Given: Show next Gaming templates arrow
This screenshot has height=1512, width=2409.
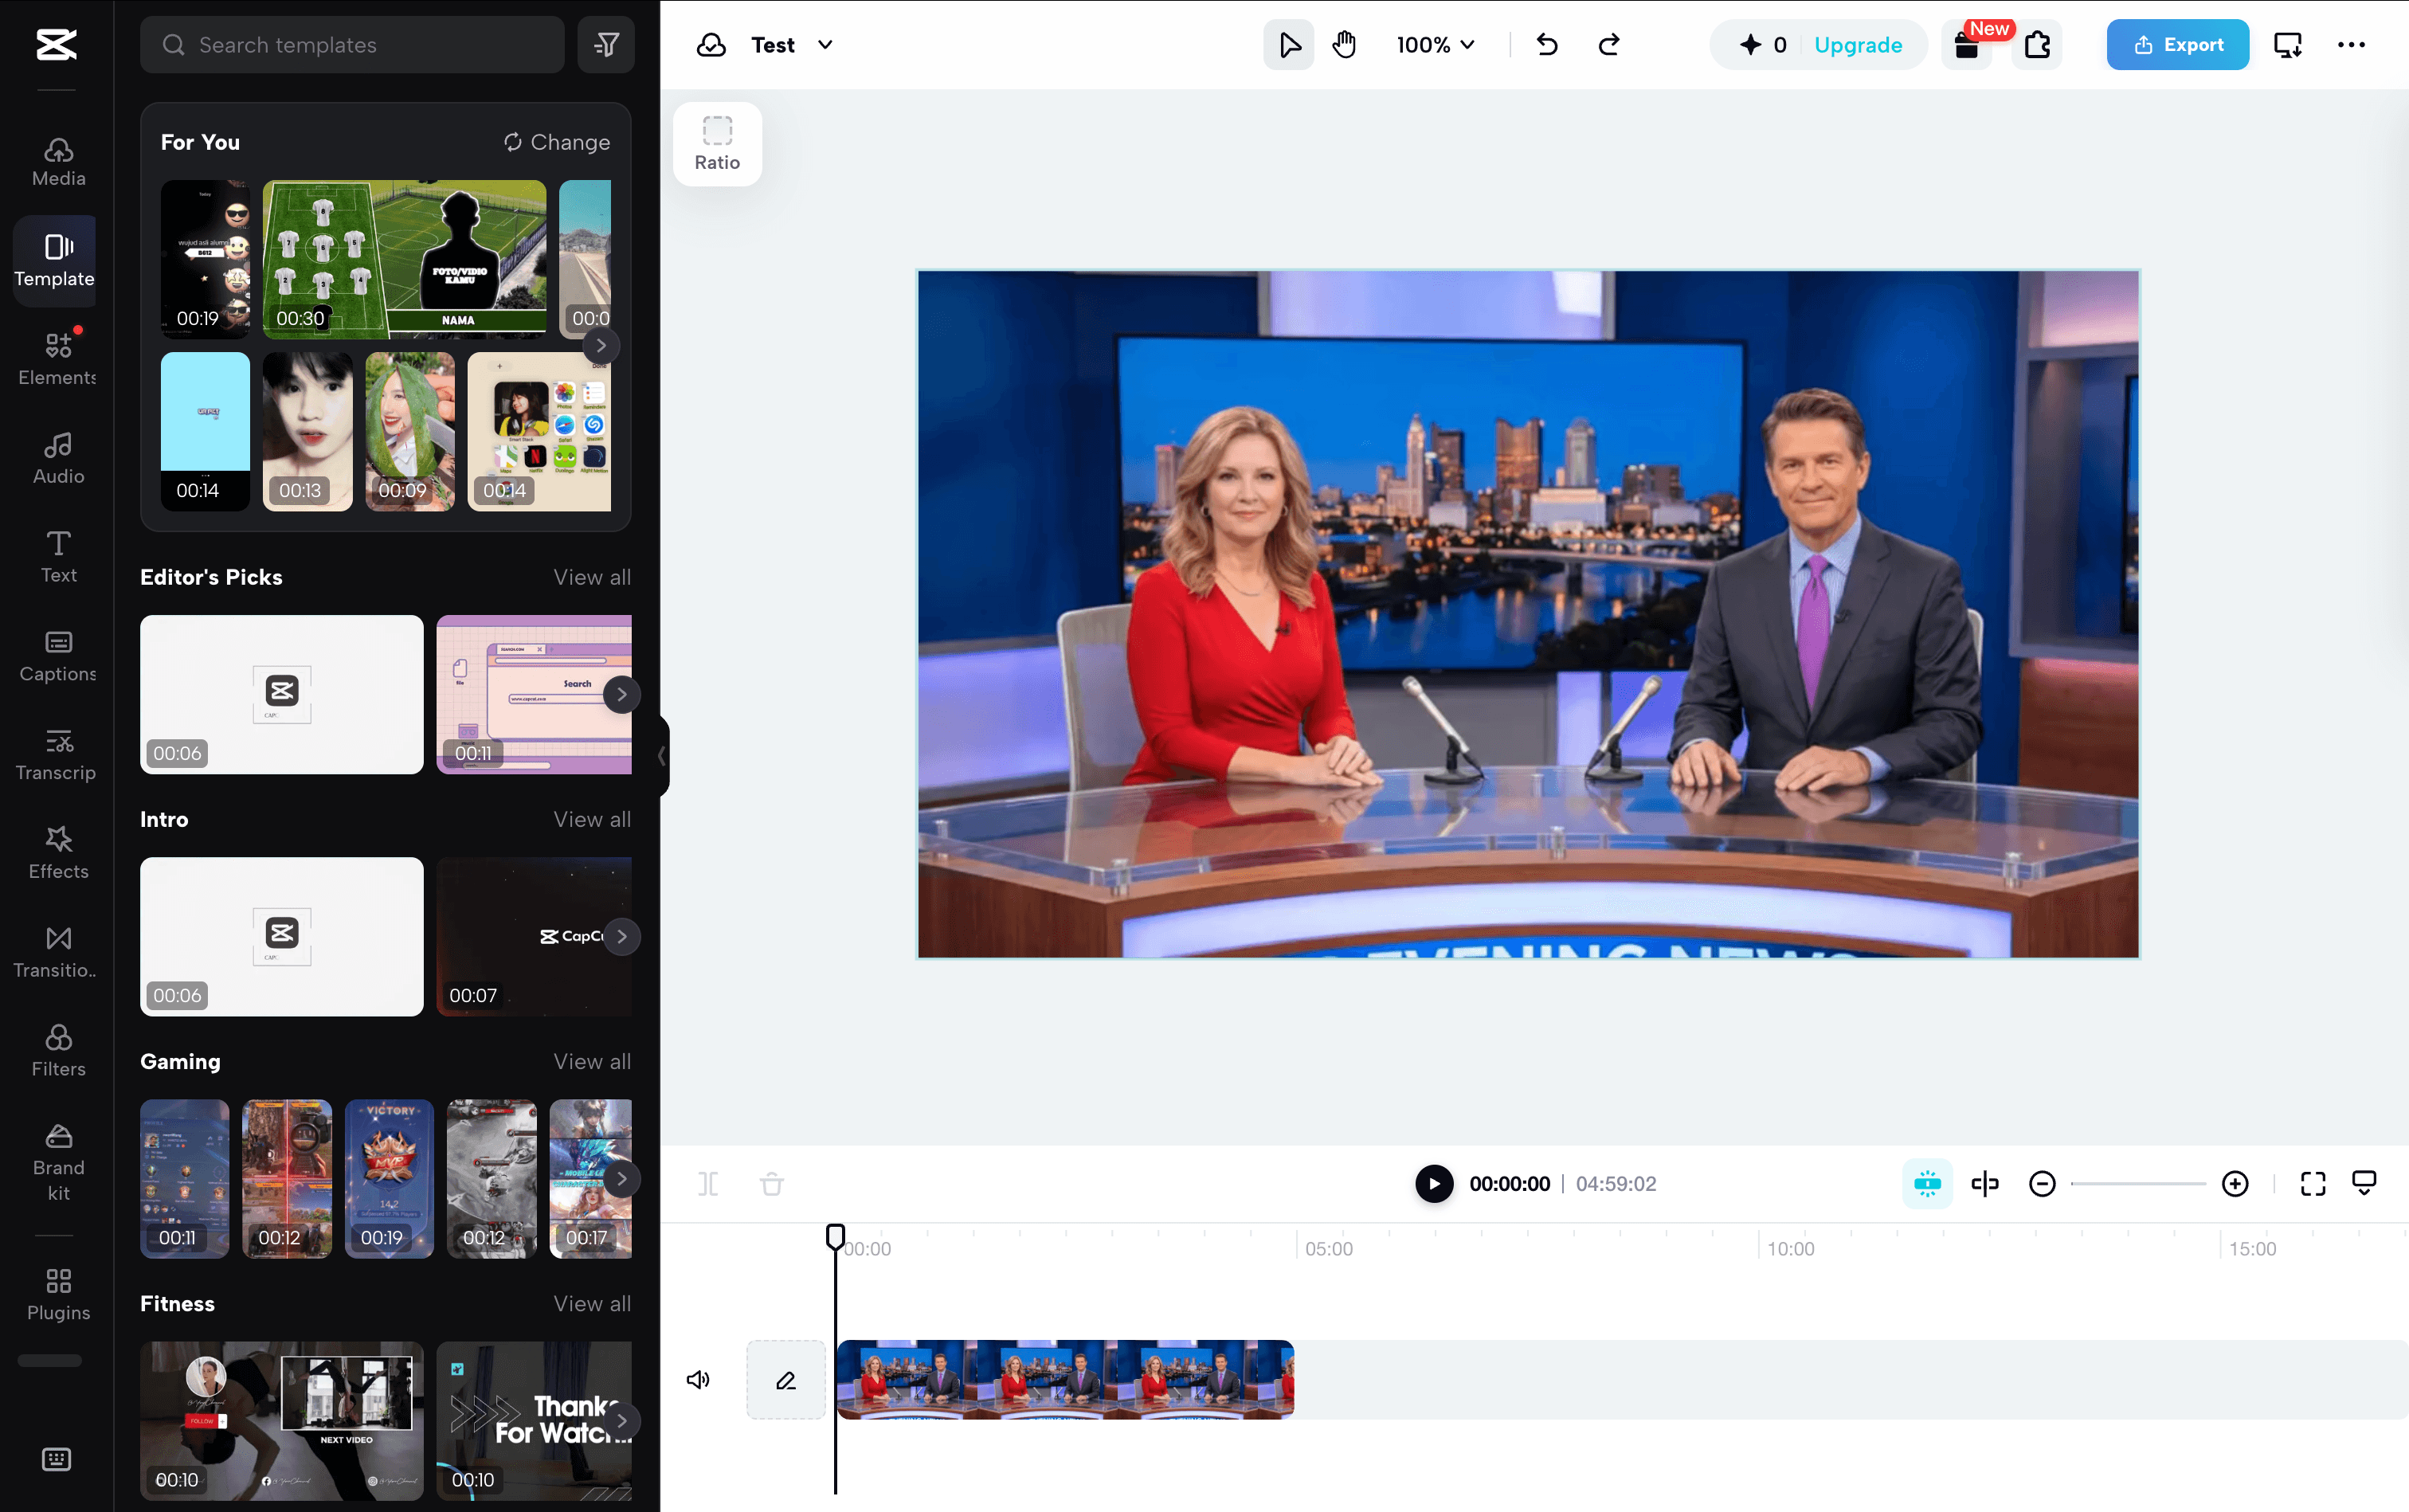Looking at the screenshot, I should point(621,1178).
